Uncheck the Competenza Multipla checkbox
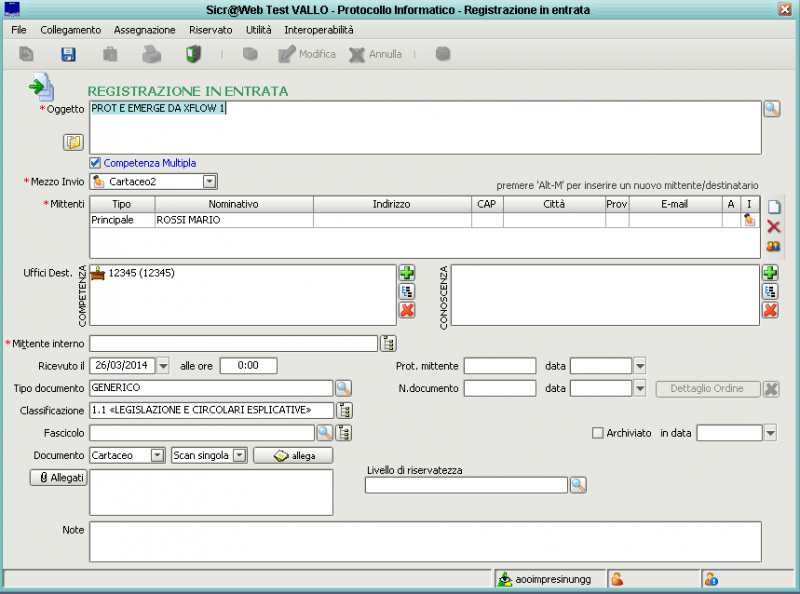 (95, 162)
